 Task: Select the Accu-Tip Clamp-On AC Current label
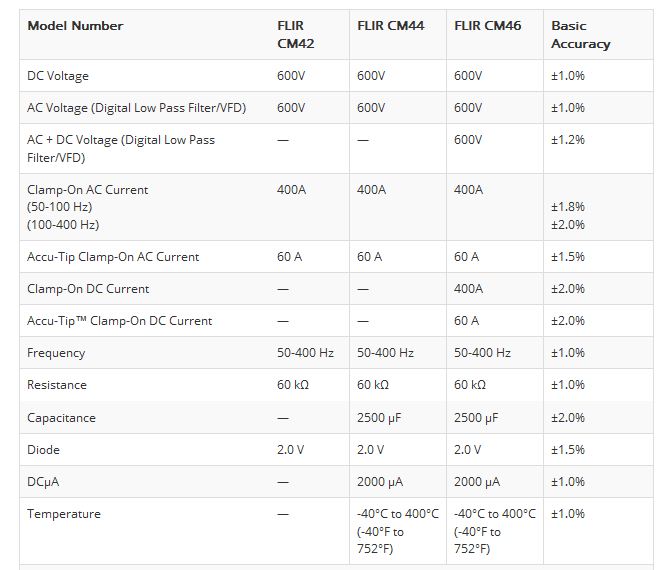coord(113,257)
